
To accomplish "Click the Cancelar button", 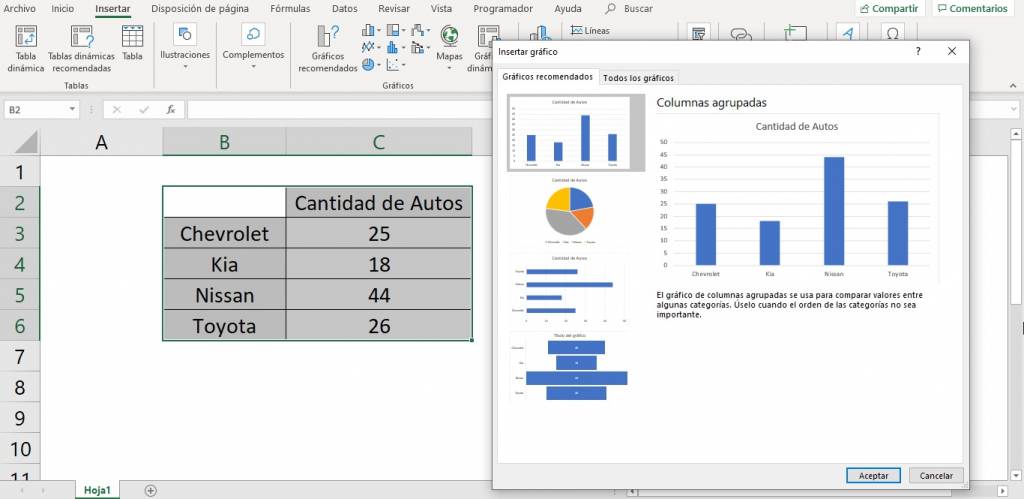I will coord(936,476).
